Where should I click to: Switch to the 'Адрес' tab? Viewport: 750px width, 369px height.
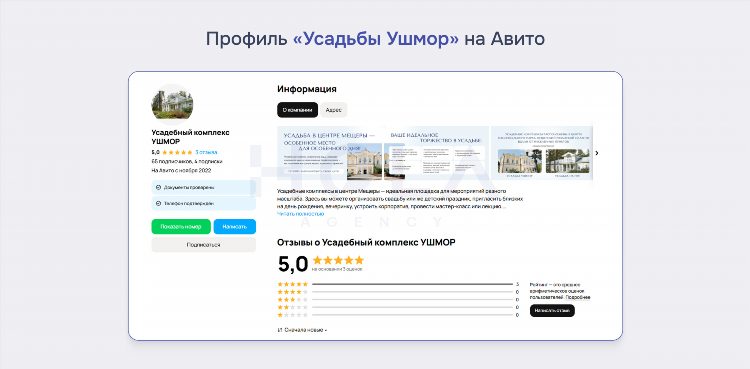333,110
